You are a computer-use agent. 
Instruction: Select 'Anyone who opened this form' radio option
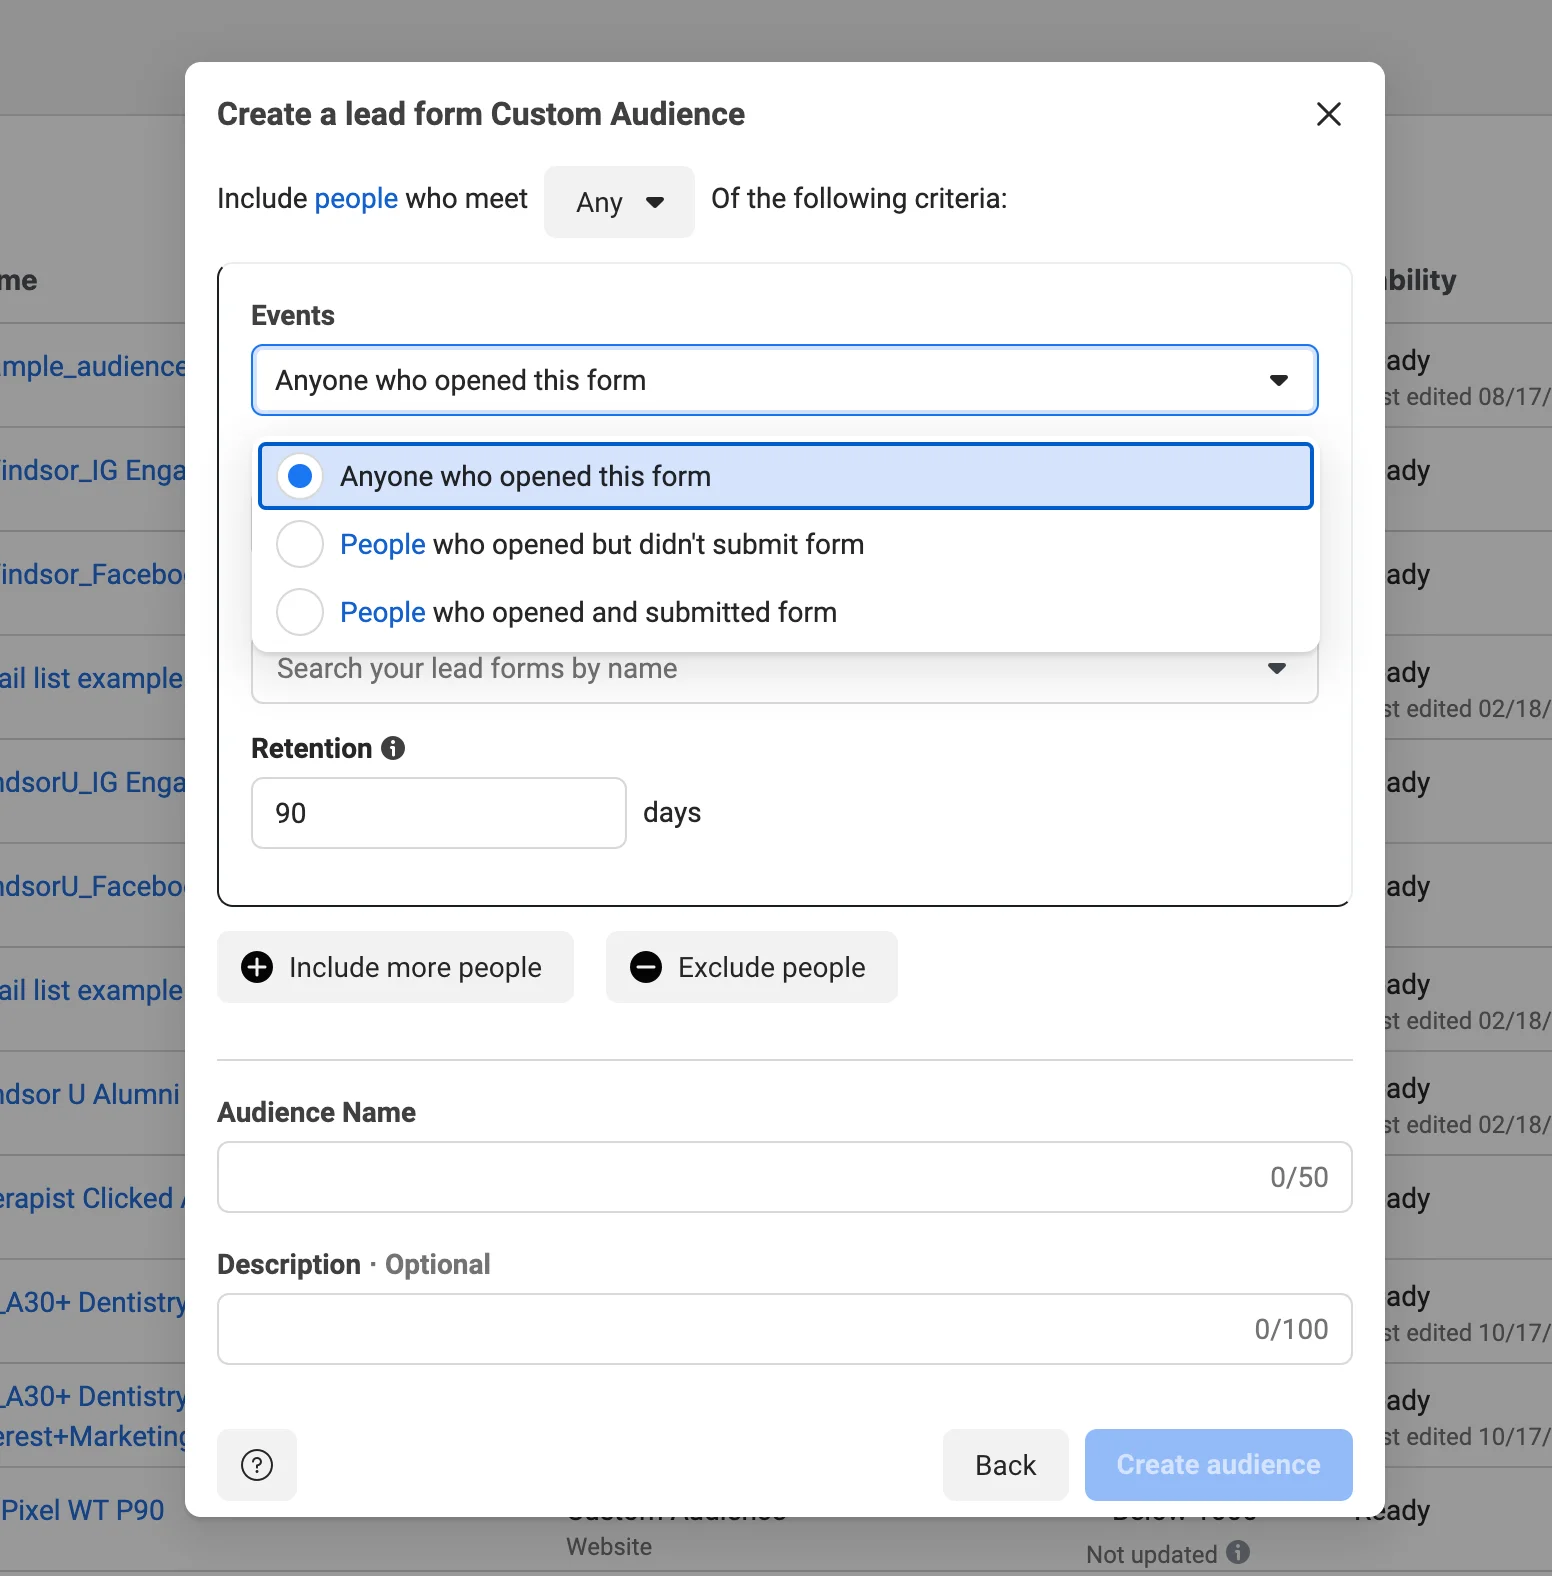300,476
